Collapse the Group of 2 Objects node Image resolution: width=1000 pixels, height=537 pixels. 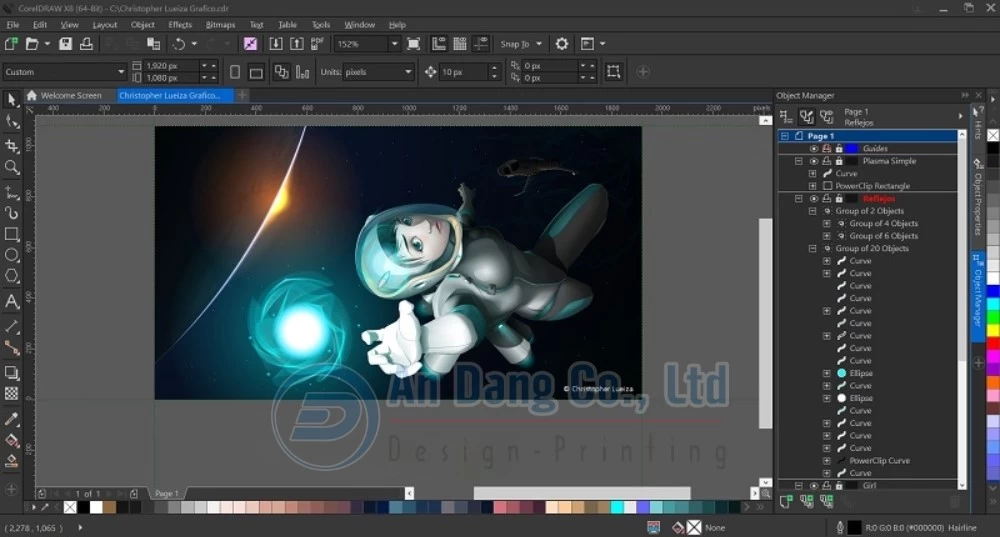tap(812, 211)
